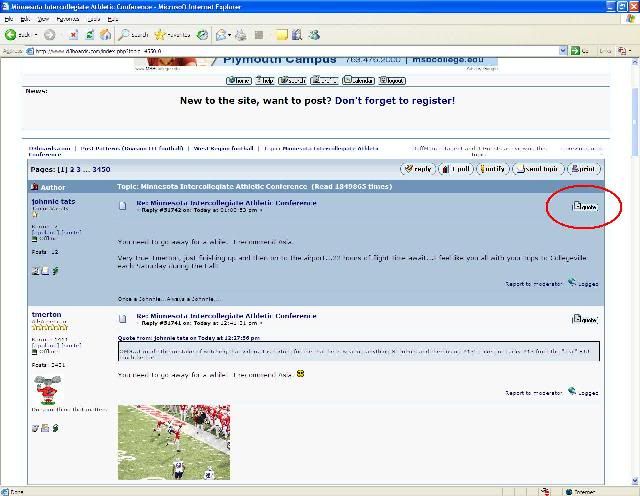The height and width of the screenshot is (496, 640).
Task: Click the forum print button
Action: tap(584, 169)
